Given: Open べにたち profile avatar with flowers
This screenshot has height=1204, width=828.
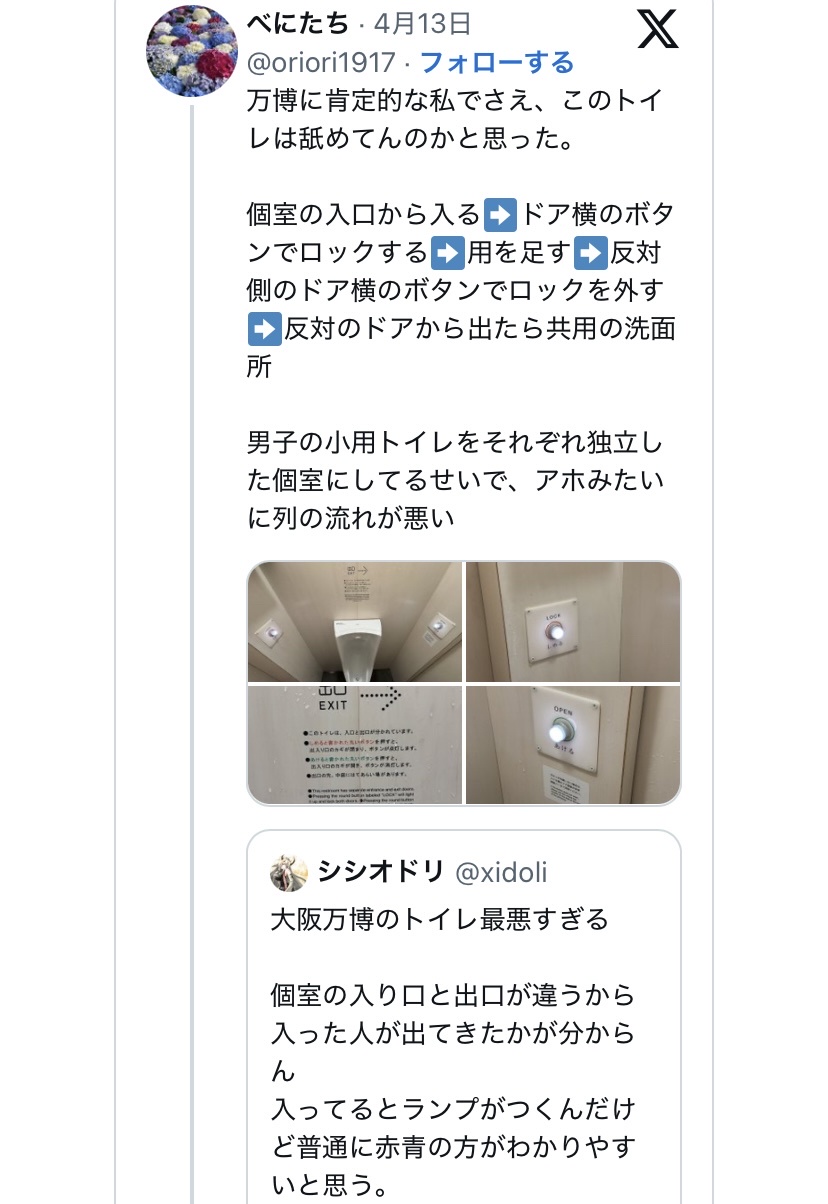Looking at the screenshot, I should click(x=192, y=51).
